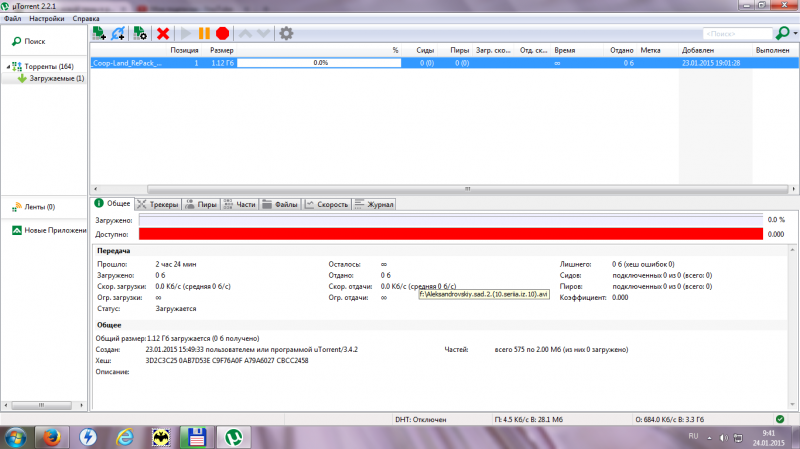
Task: Open the Настройки menu
Action: (46, 18)
